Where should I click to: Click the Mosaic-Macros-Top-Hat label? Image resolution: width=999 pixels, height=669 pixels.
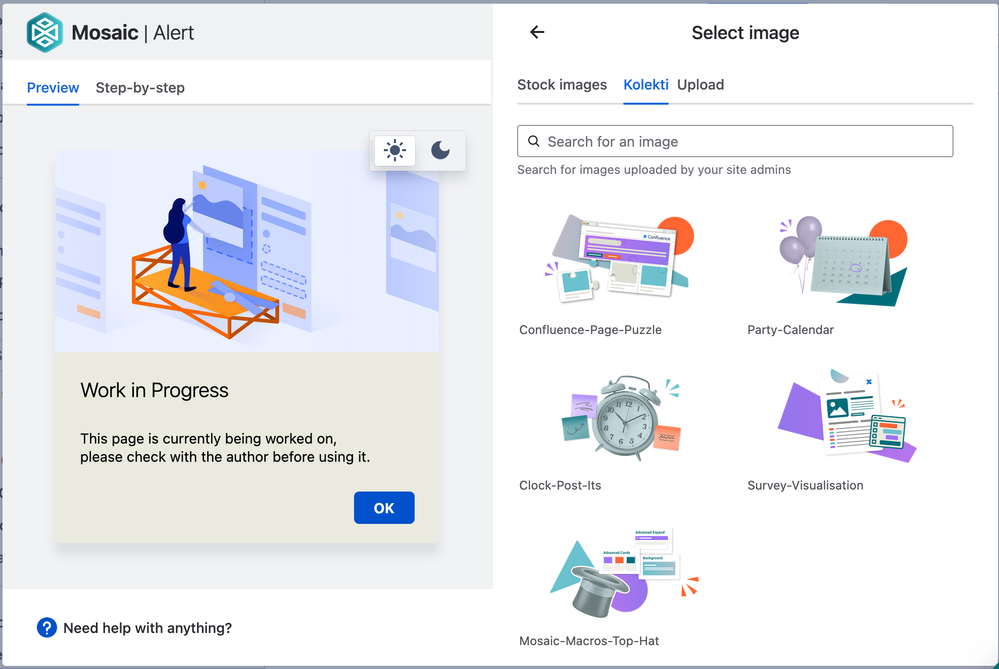(x=589, y=641)
